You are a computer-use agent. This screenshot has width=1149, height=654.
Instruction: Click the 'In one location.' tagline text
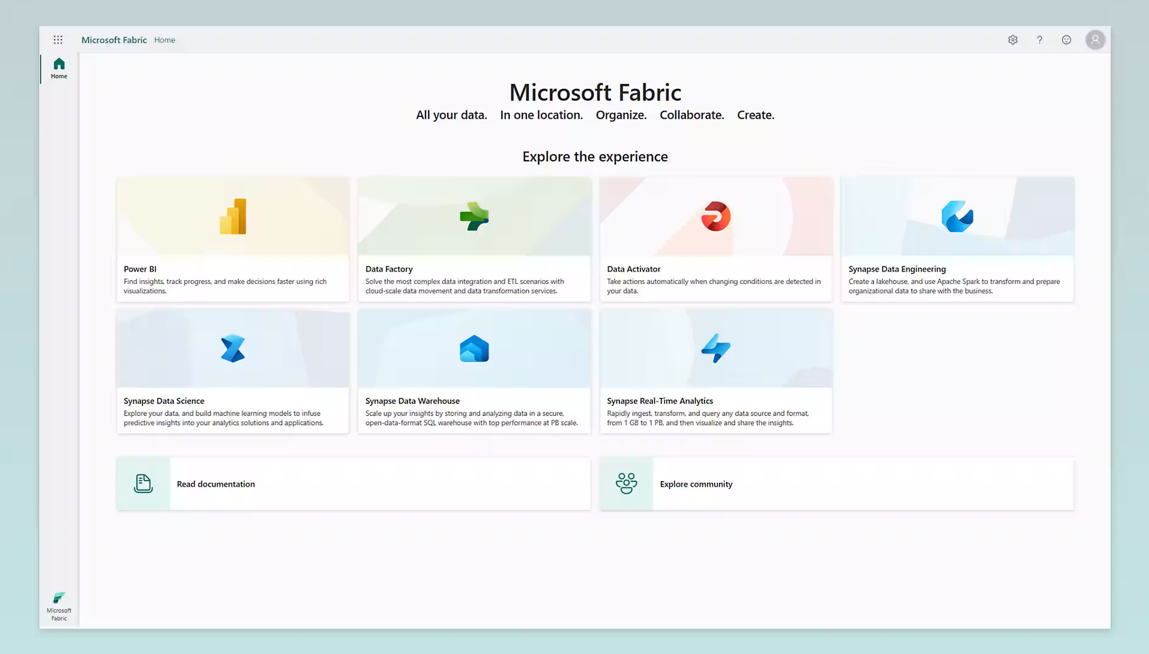542,115
